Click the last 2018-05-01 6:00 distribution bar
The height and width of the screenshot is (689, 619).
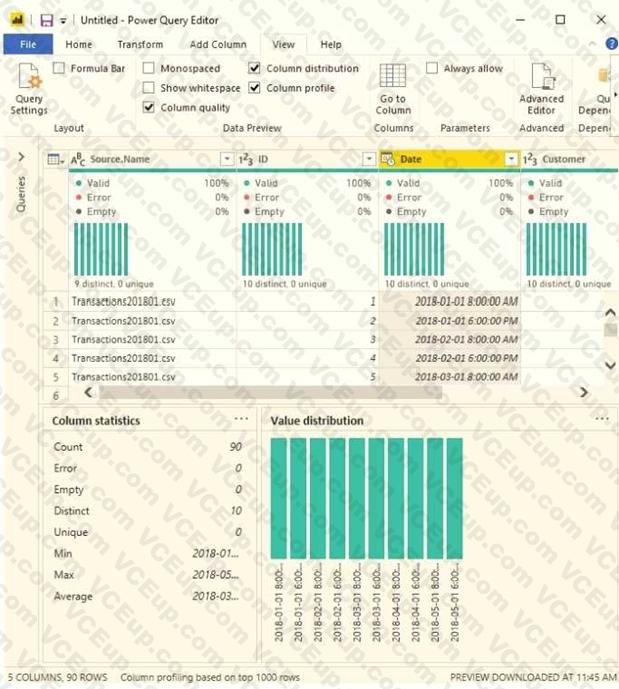(455, 498)
